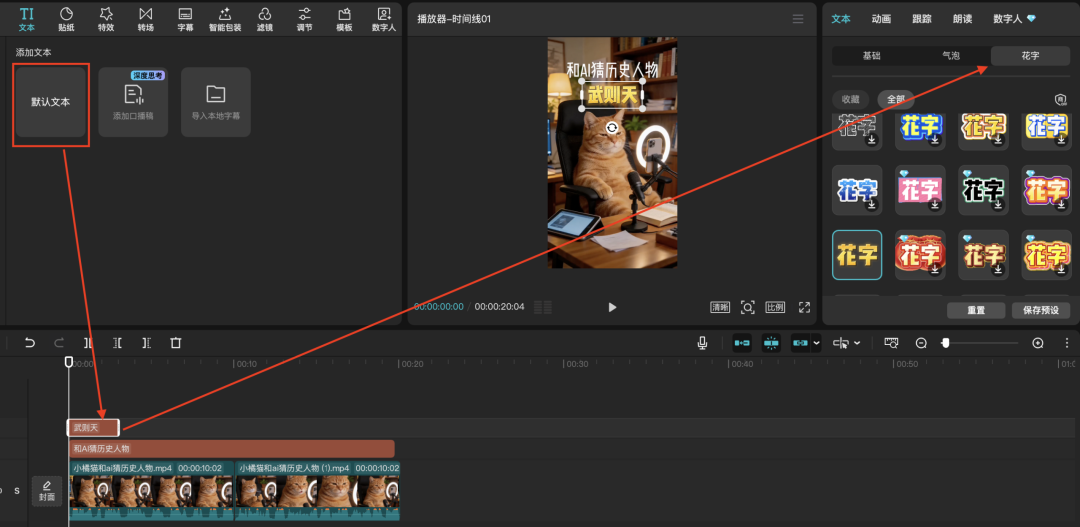Click the delete trash icon in timeline toolbar
1080x527 pixels.
(176, 342)
